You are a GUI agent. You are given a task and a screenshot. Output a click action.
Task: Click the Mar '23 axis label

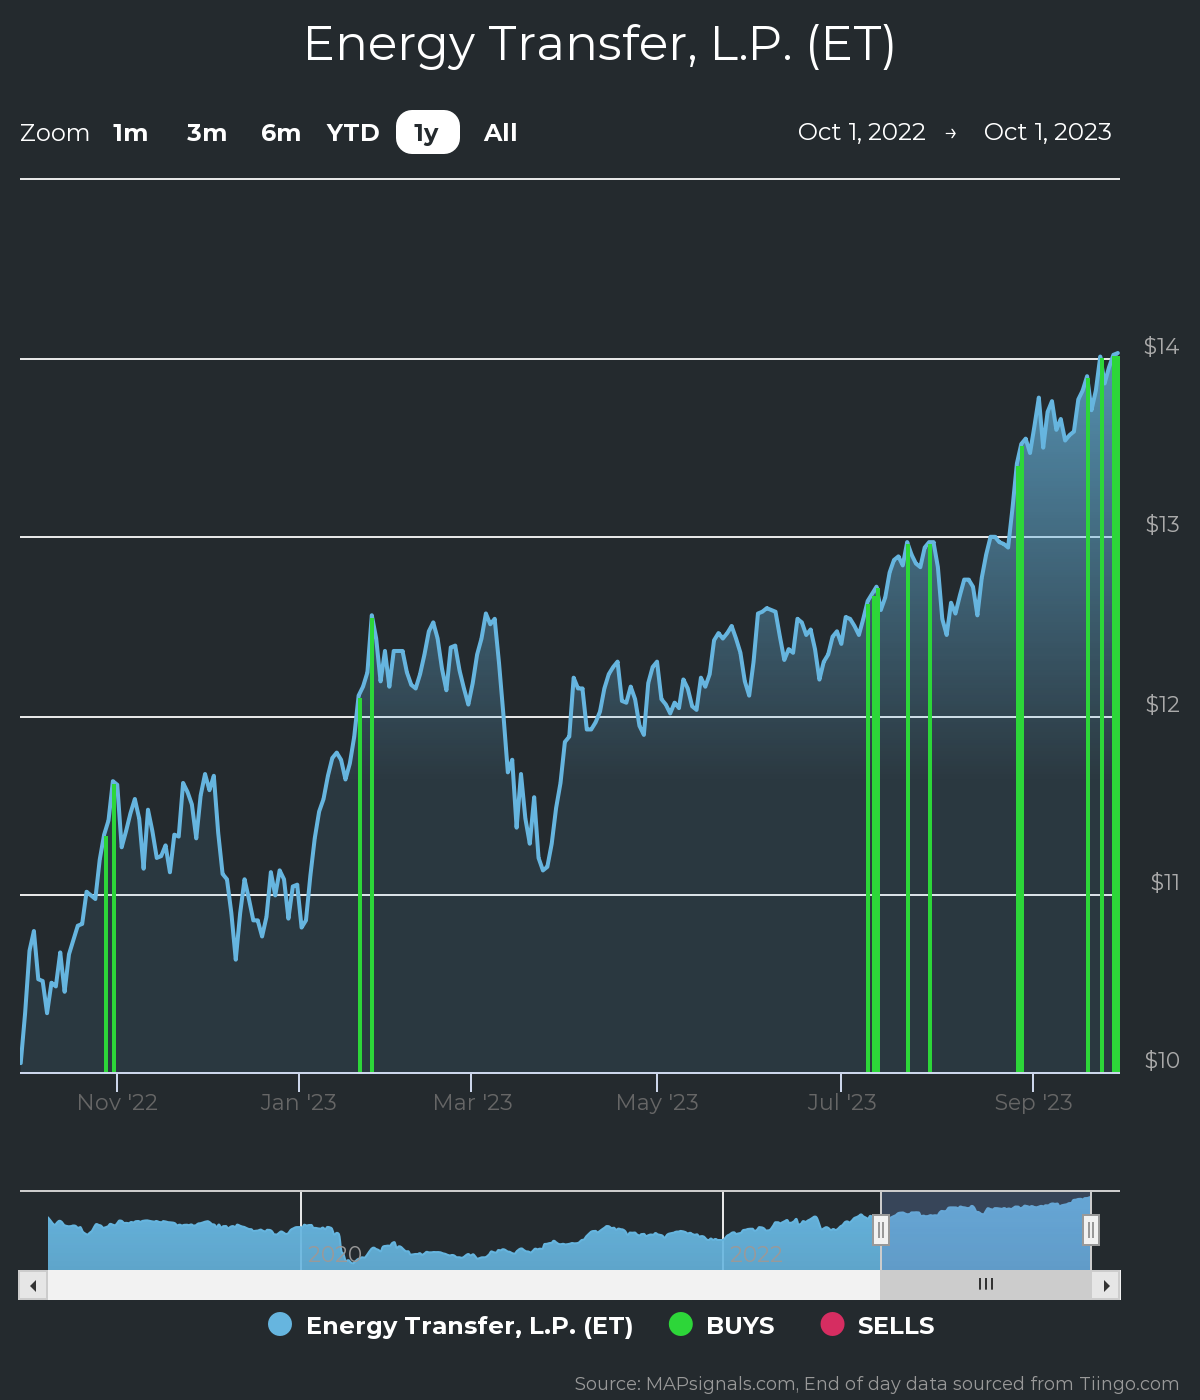pyautogui.click(x=472, y=1102)
